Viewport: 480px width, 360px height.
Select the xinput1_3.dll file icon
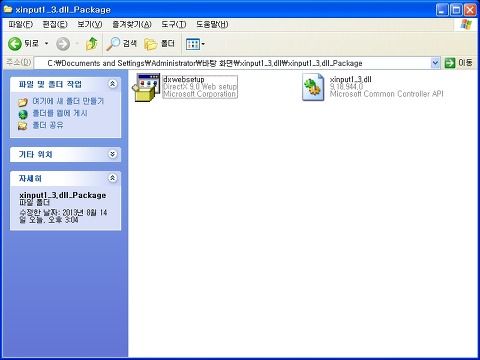[313, 87]
